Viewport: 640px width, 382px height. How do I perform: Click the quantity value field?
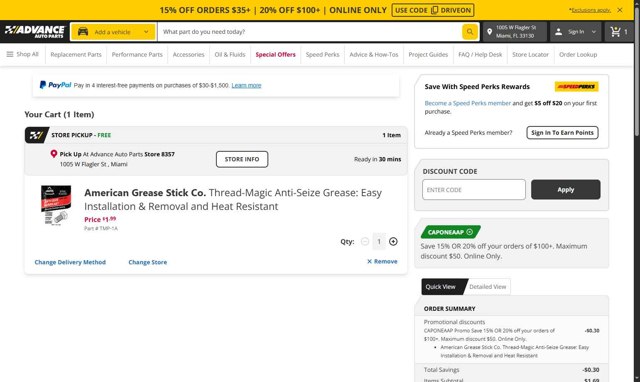coord(379,242)
